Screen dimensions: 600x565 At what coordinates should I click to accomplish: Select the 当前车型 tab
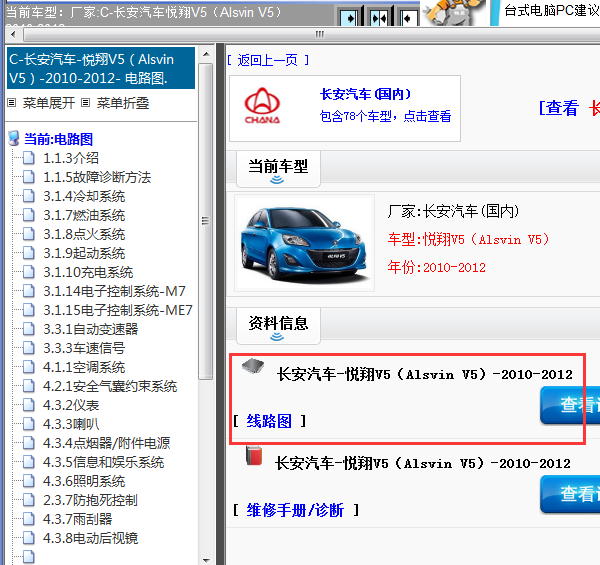coord(278,169)
